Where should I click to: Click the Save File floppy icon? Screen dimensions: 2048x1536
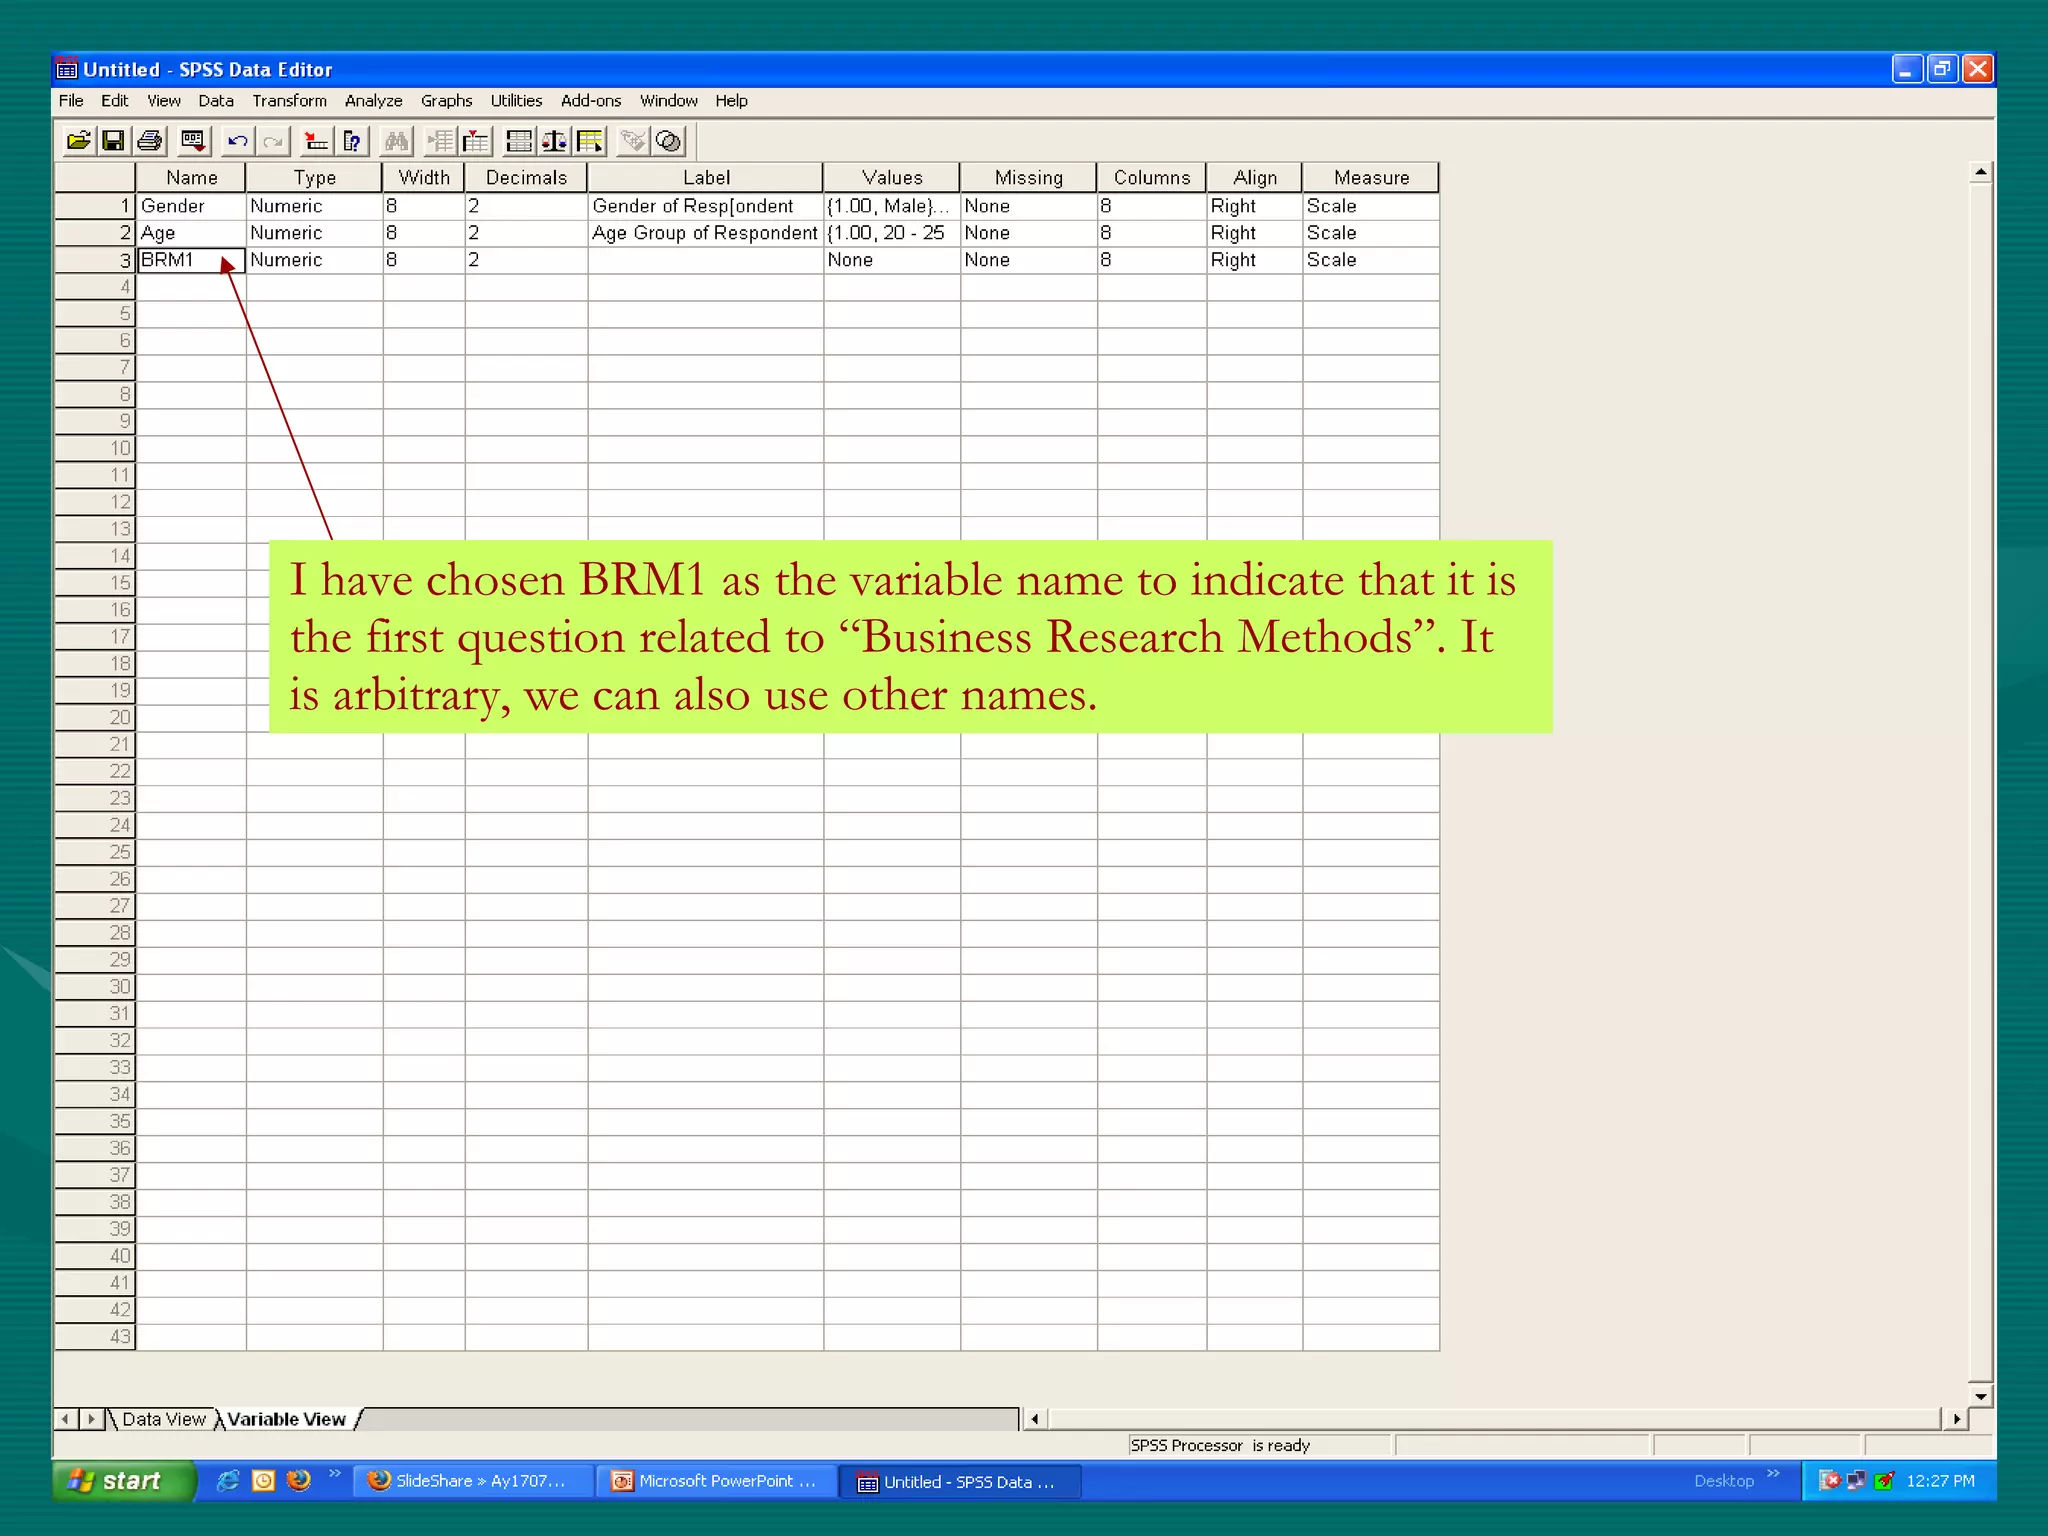[114, 141]
